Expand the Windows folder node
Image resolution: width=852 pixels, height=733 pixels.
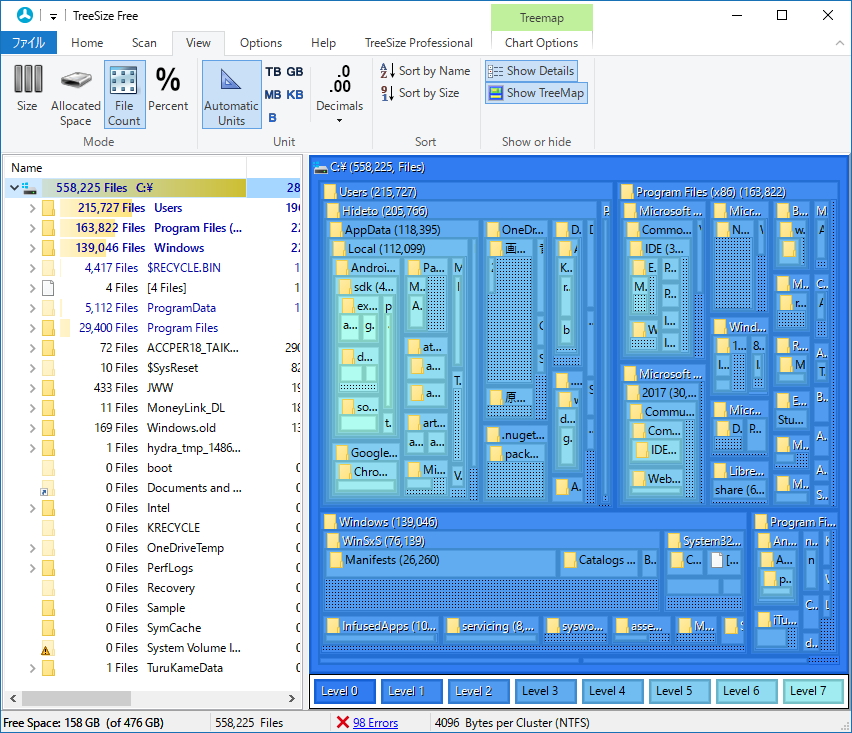tap(32, 248)
